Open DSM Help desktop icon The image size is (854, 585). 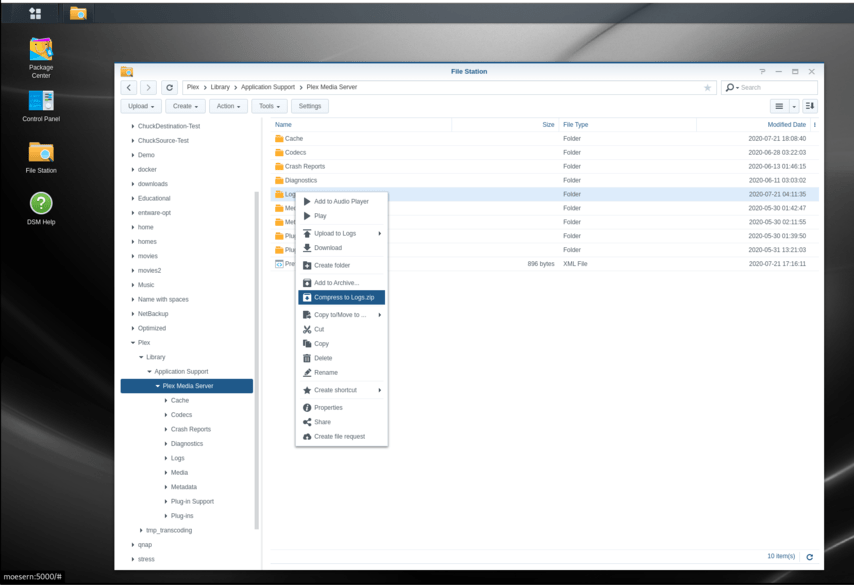pos(41,209)
